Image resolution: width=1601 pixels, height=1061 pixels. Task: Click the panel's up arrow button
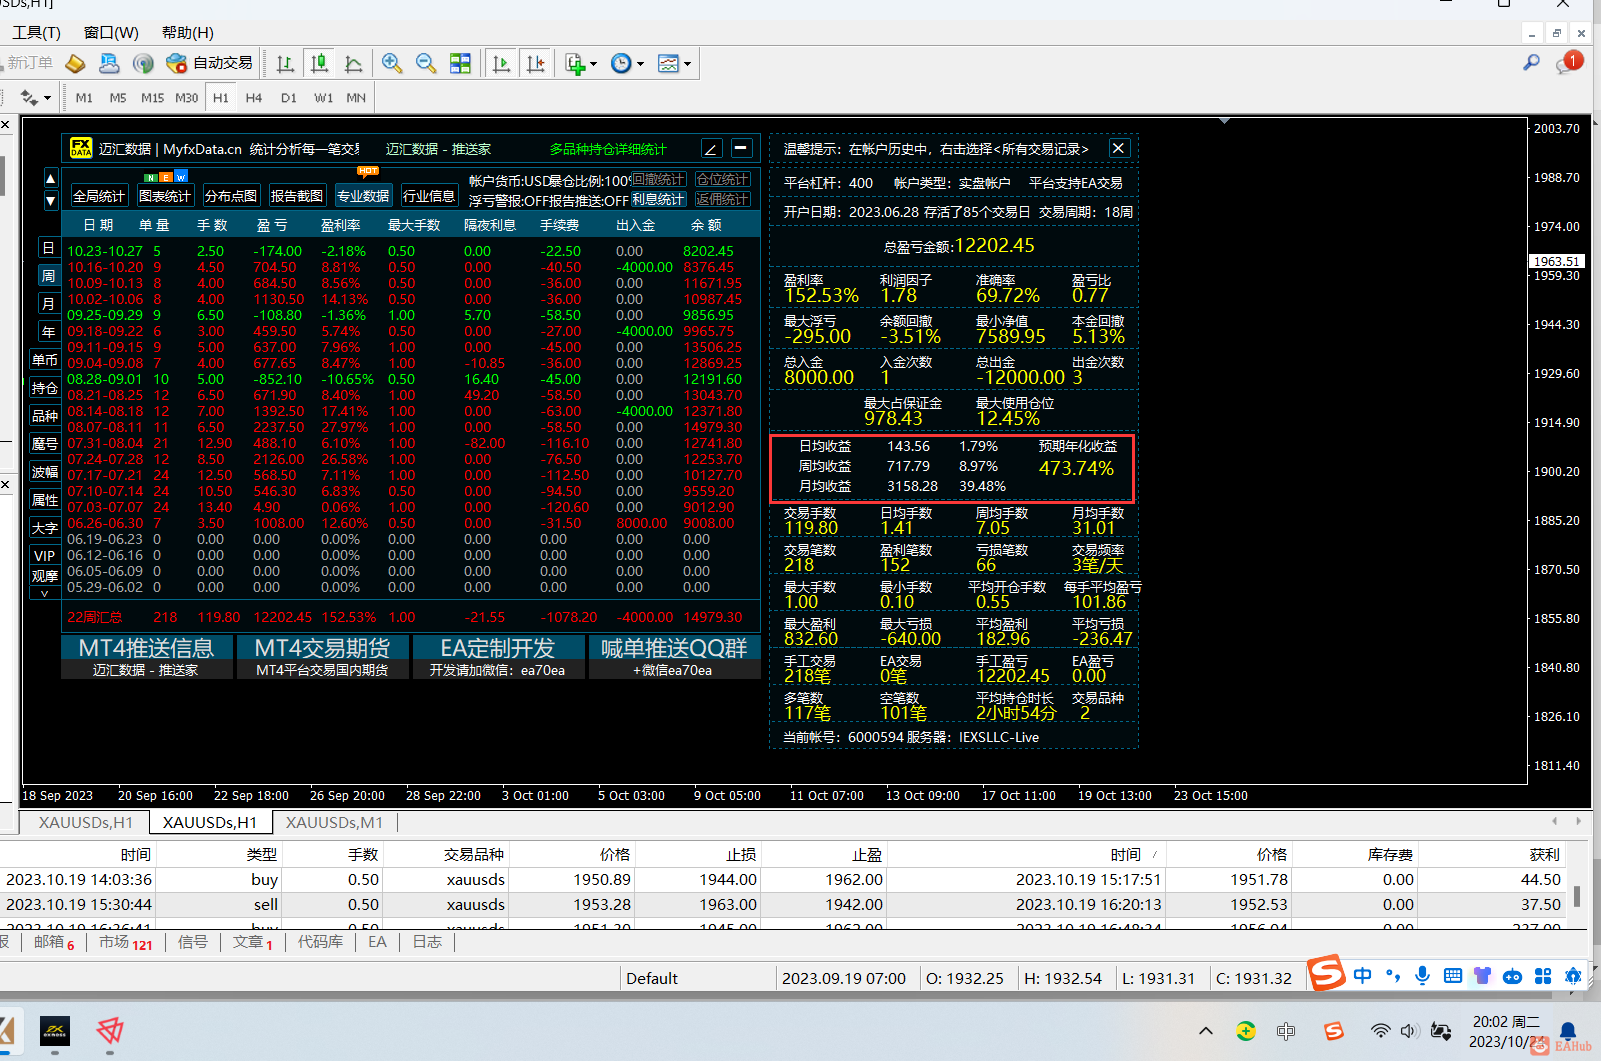click(x=51, y=178)
